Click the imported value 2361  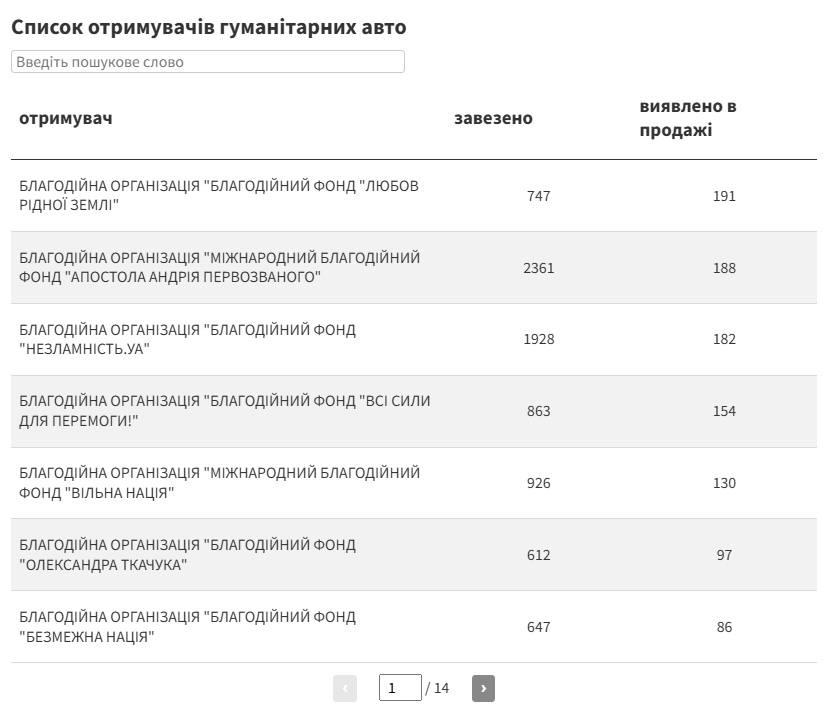point(538,268)
